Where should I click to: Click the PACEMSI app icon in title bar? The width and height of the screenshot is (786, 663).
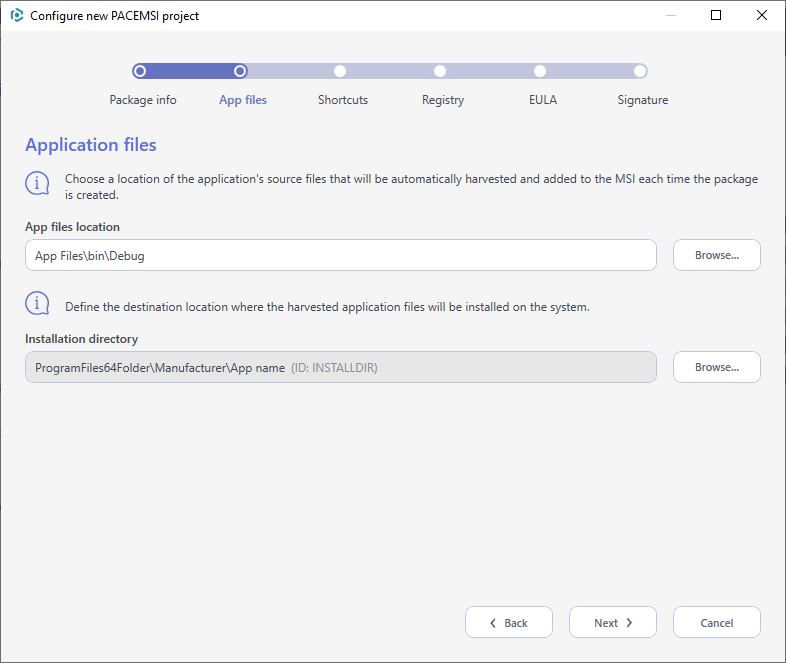click(x=17, y=16)
